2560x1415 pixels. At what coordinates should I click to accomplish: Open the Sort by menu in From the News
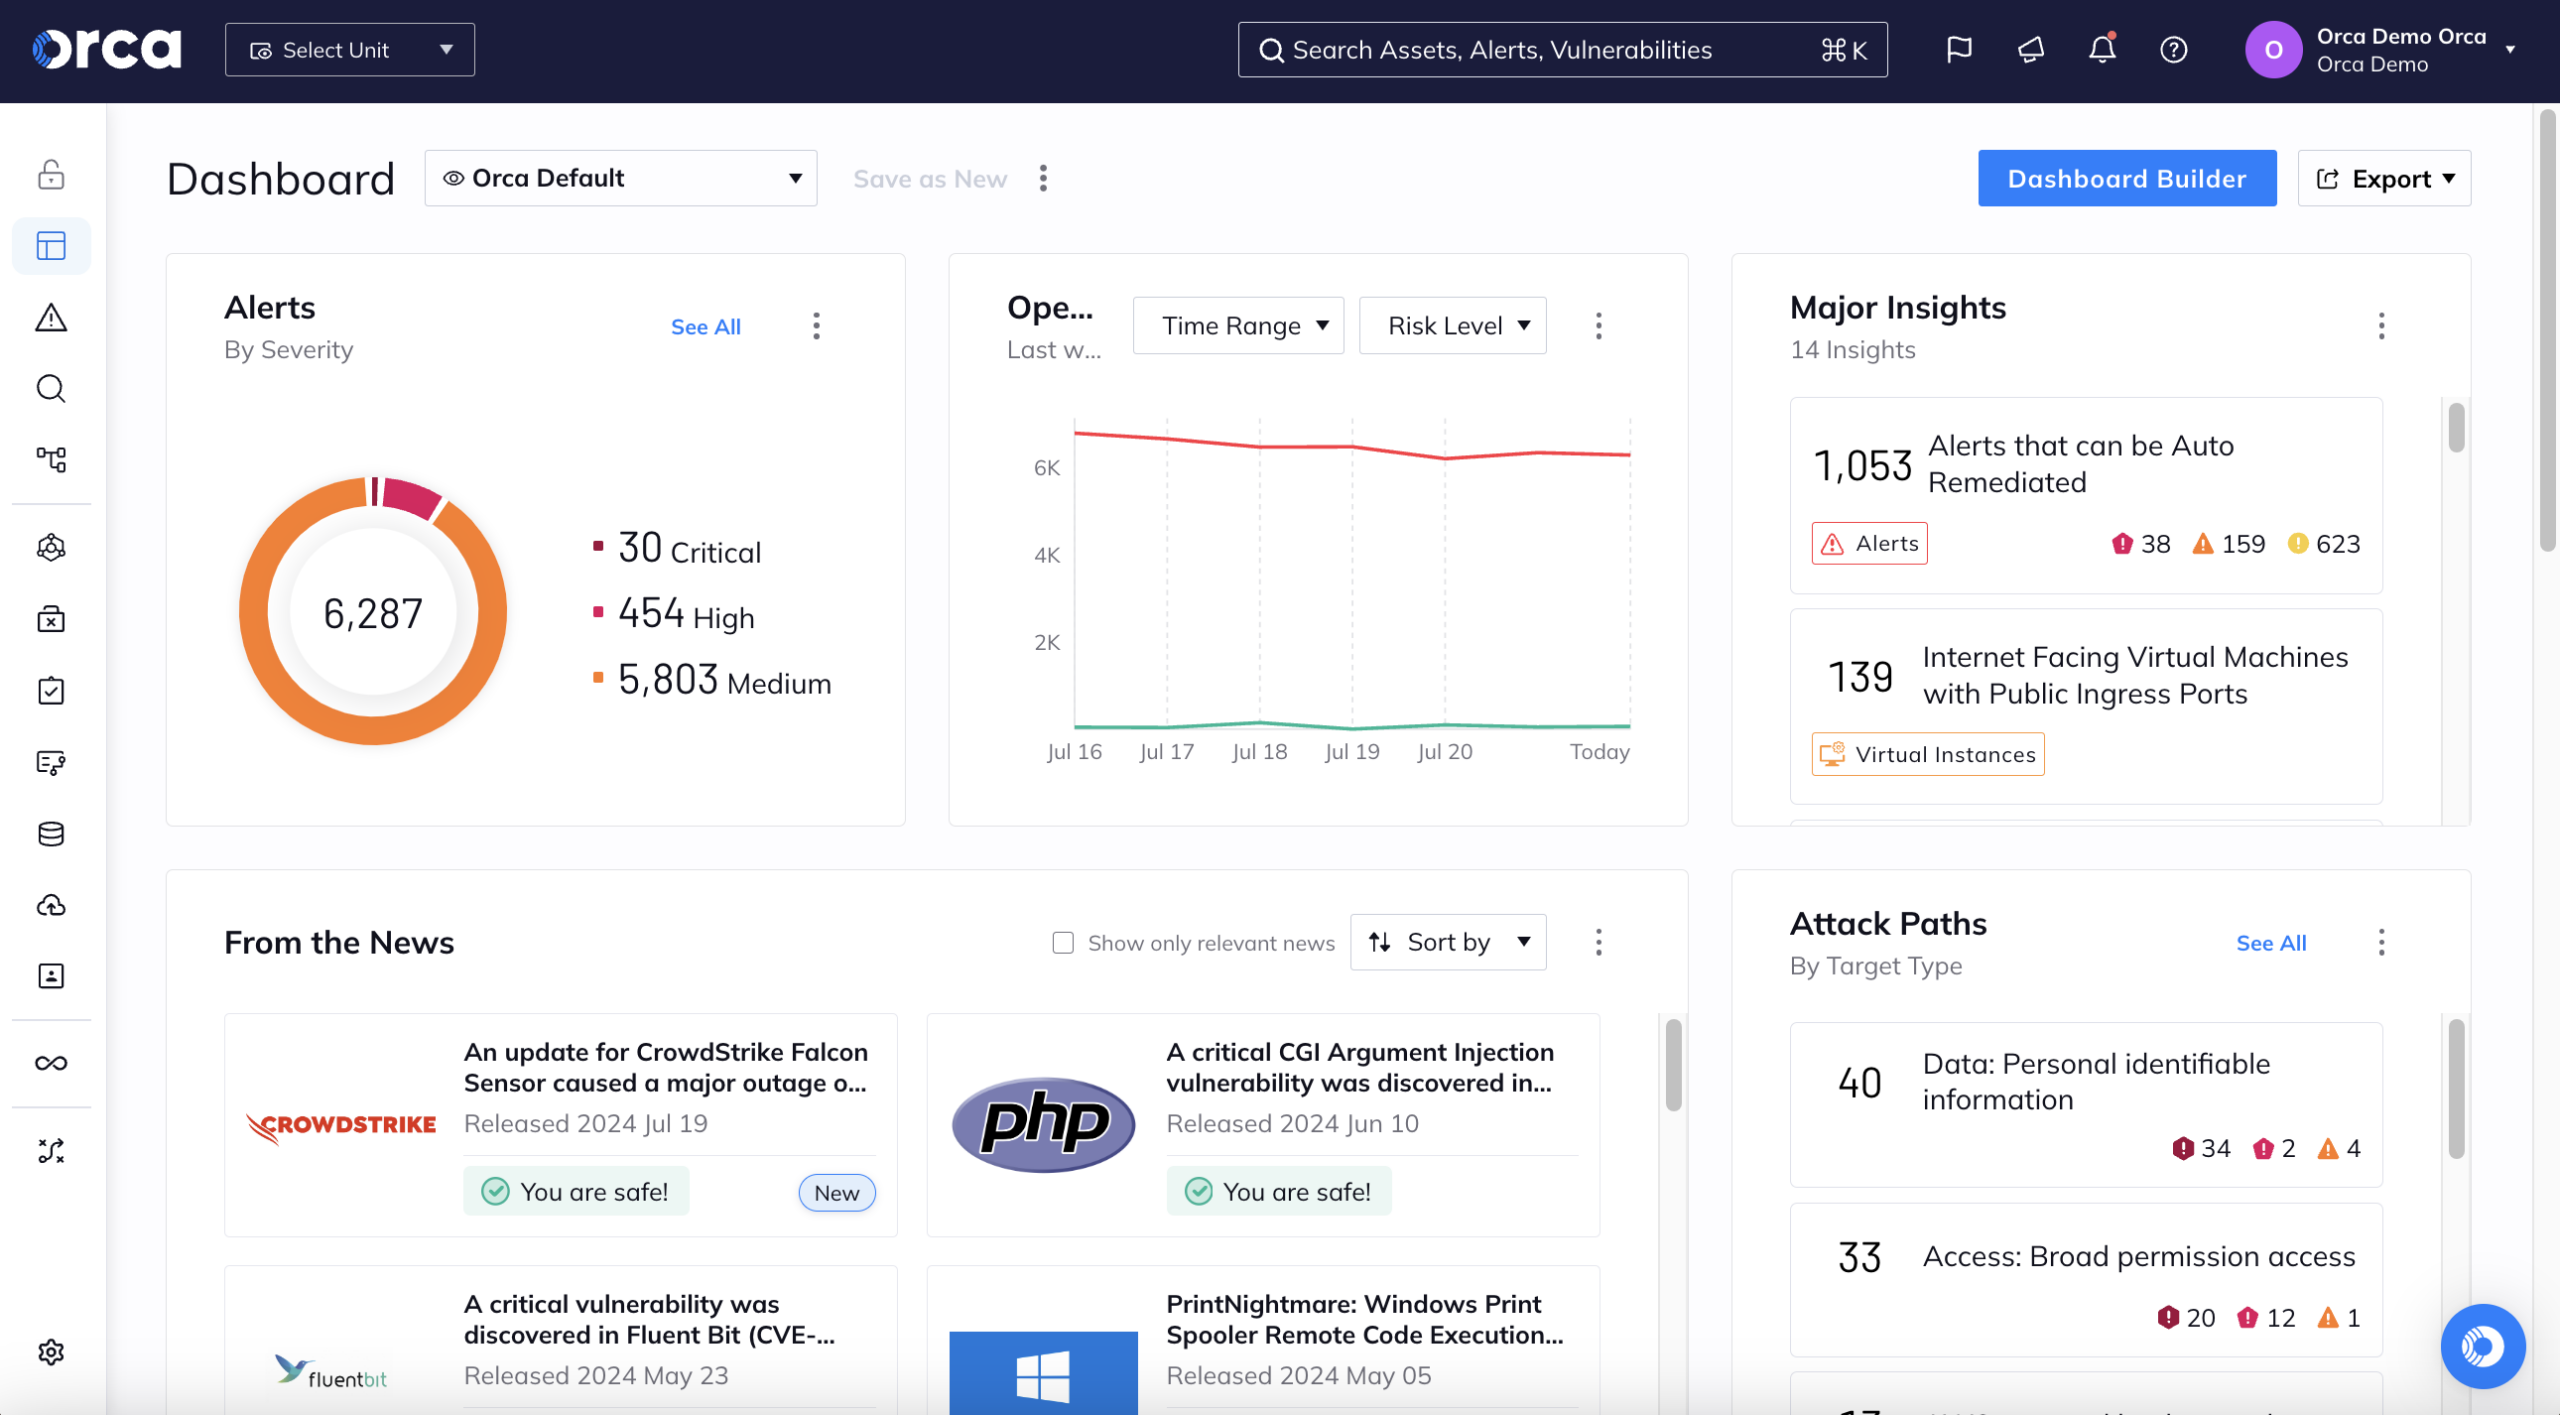coord(1447,941)
